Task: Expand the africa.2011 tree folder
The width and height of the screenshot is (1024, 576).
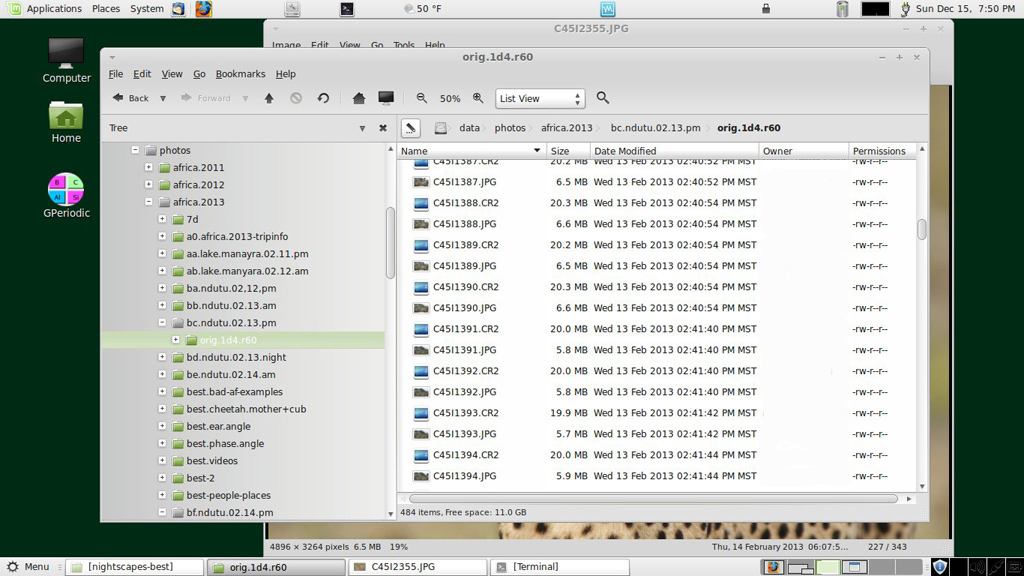Action: pos(149,168)
